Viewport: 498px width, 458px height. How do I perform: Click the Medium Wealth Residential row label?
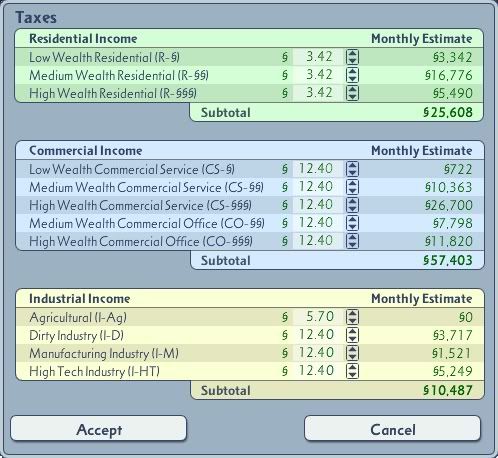click(x=119, y=75)
